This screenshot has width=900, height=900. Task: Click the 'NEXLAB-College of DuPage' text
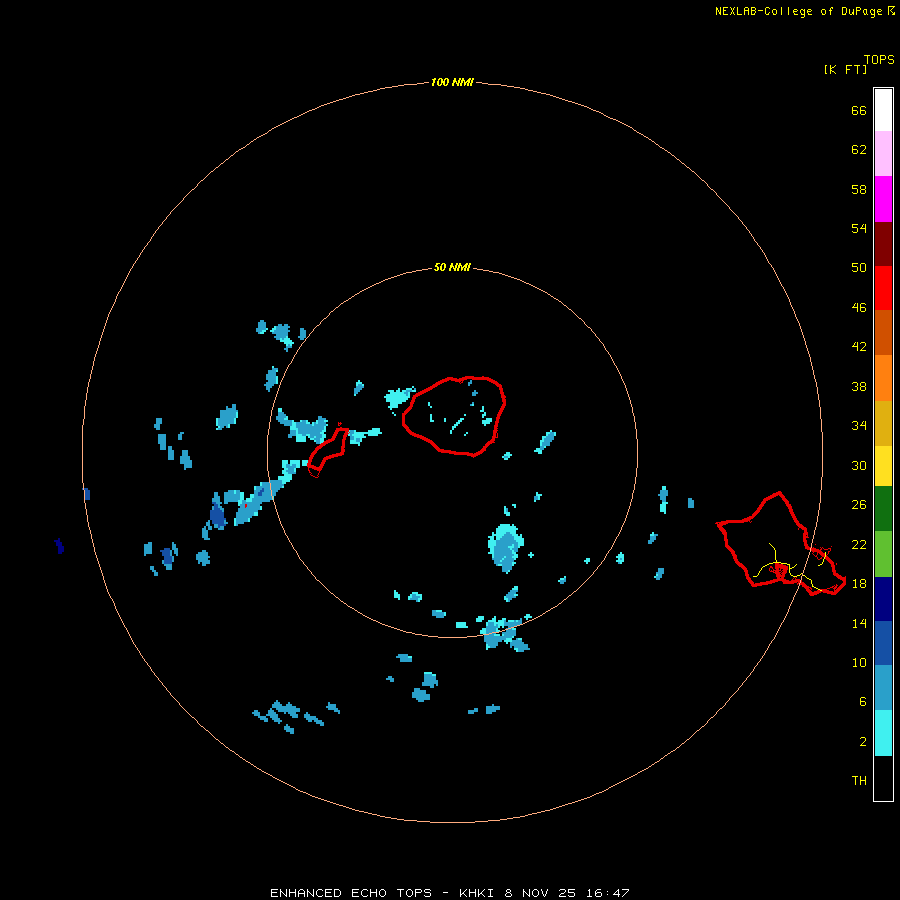(798, 11)
